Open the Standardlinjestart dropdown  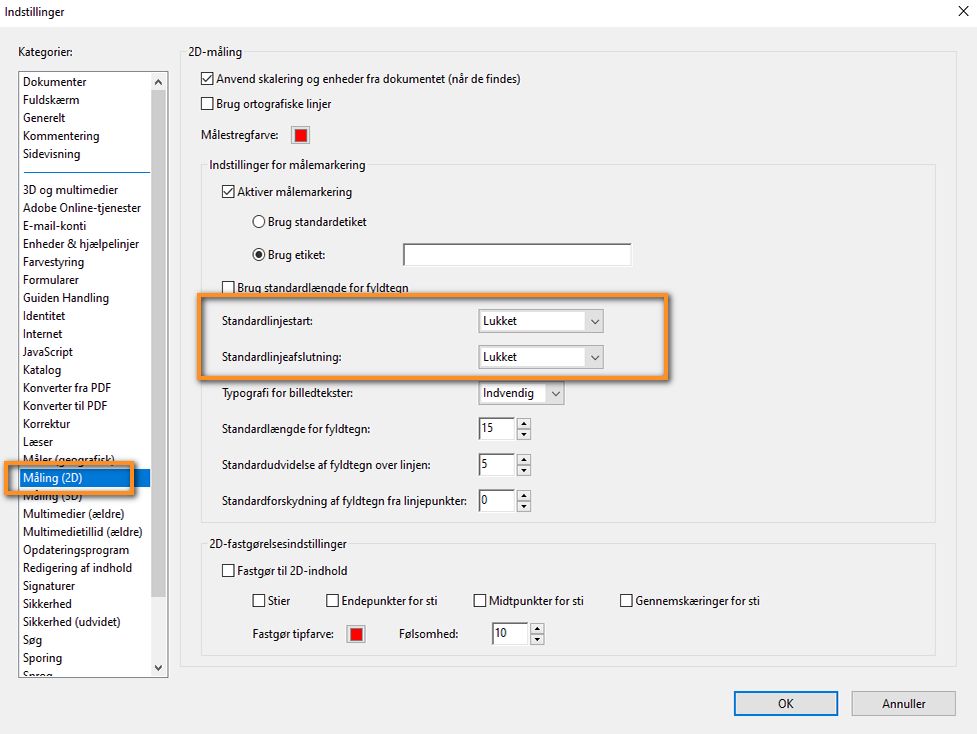pos(541,321)
